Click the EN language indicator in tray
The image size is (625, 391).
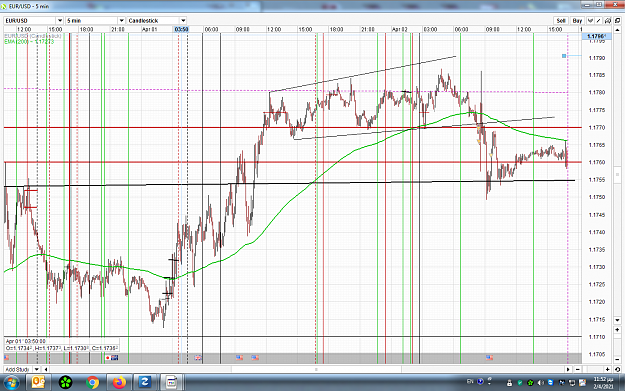pyautogui.click(x=470, y=382)
